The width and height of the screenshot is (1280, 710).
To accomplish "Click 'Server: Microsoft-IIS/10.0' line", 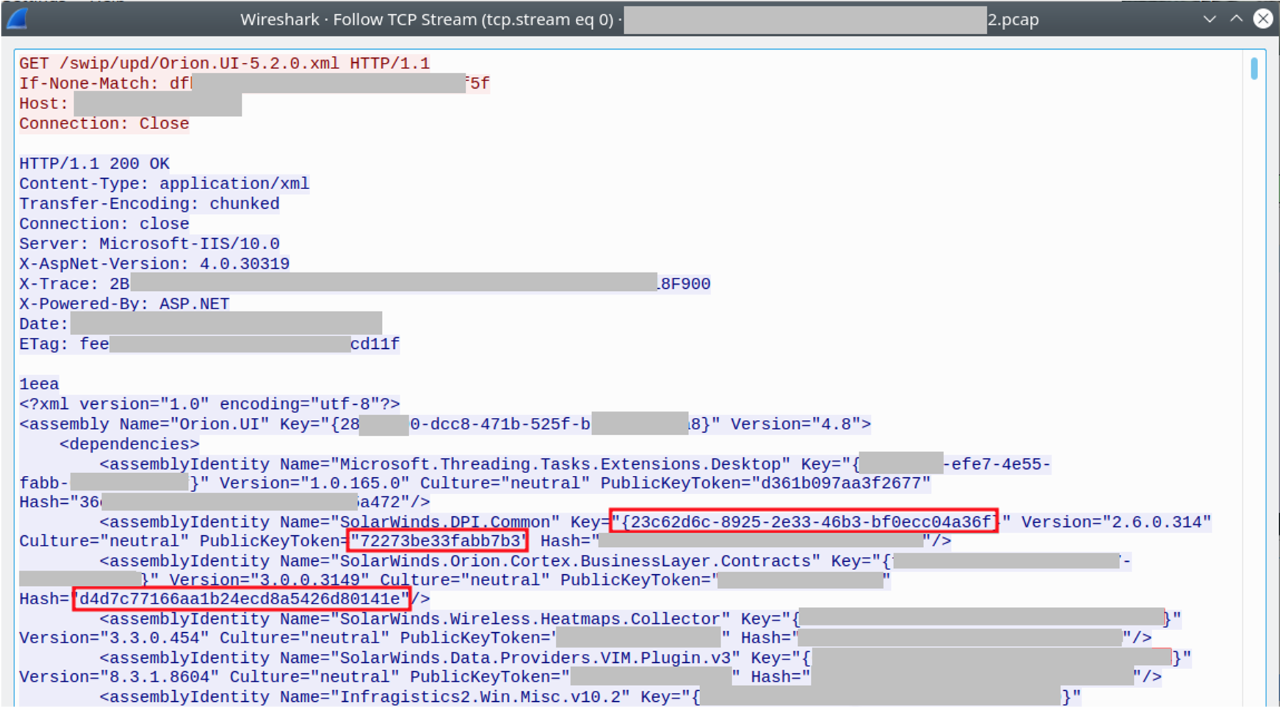I will (x=149, y=244).
